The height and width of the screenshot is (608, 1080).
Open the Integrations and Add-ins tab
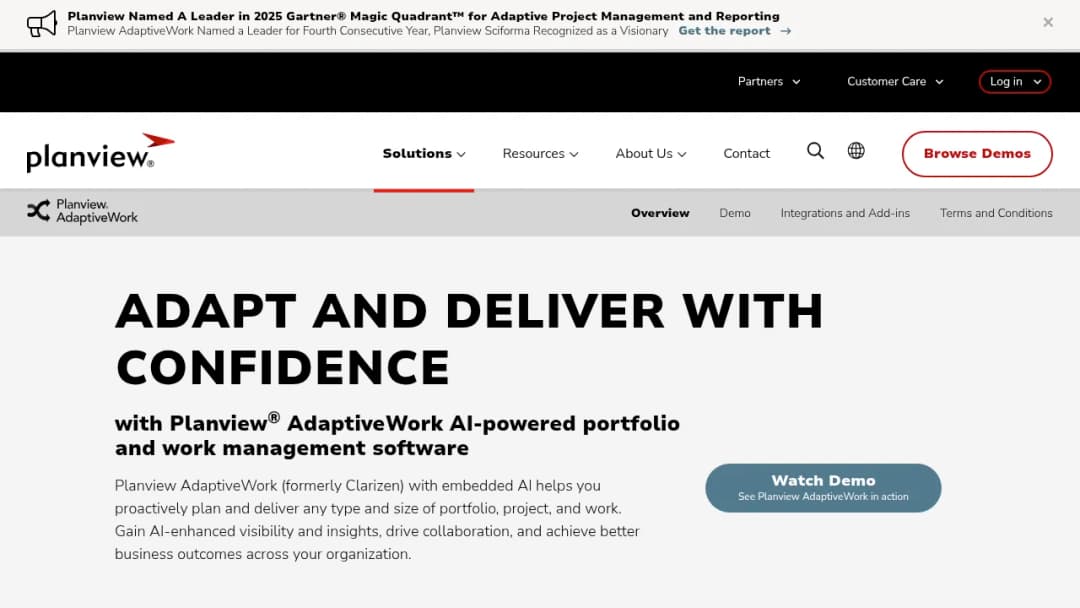pos(845,213)
